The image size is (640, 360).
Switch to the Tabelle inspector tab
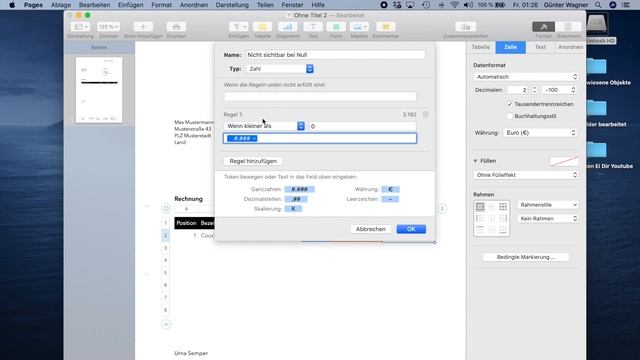coord(480,47)
